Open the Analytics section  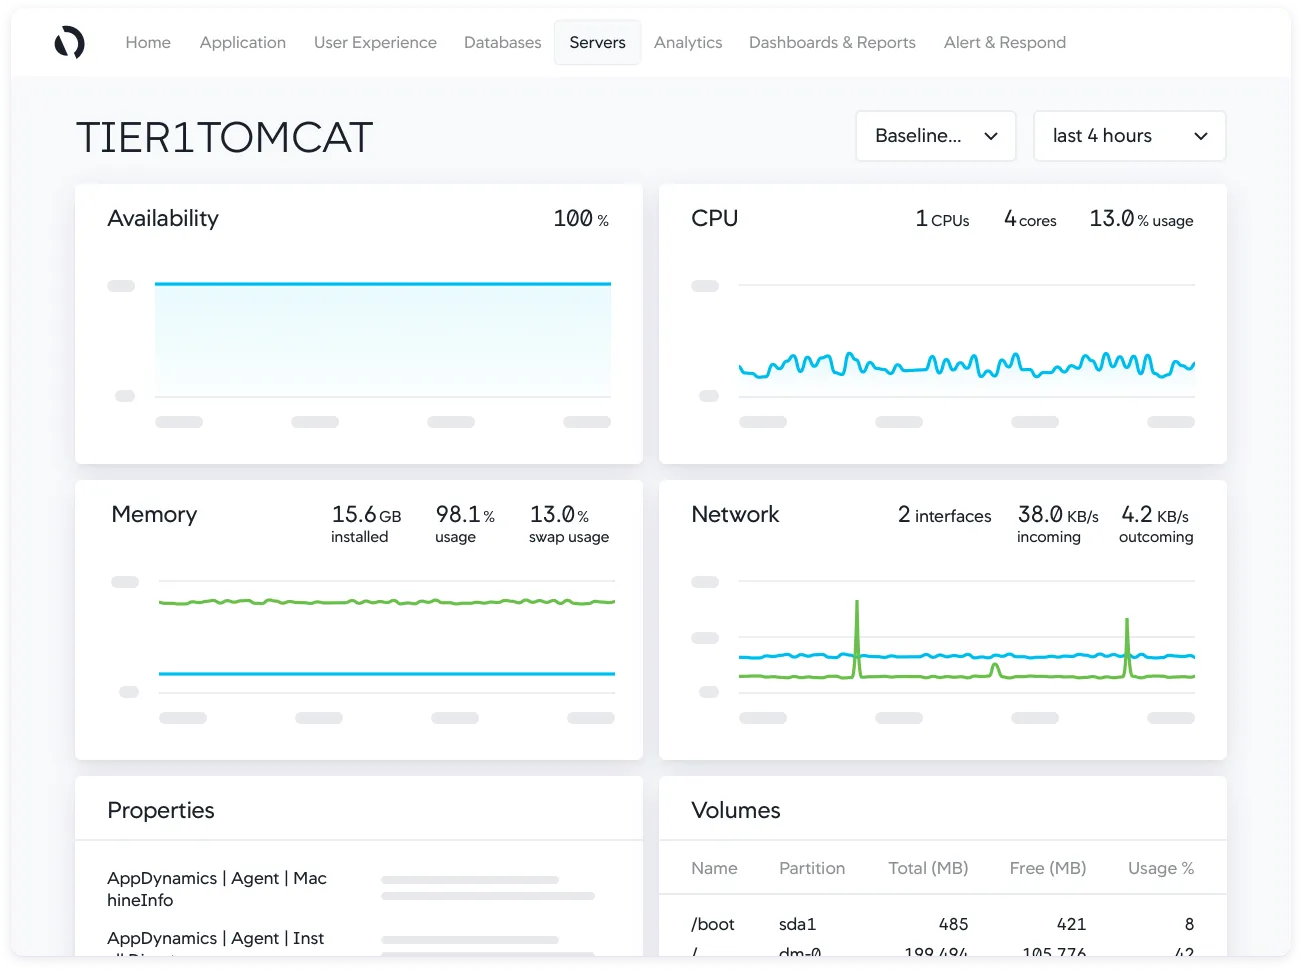(688, 42)
